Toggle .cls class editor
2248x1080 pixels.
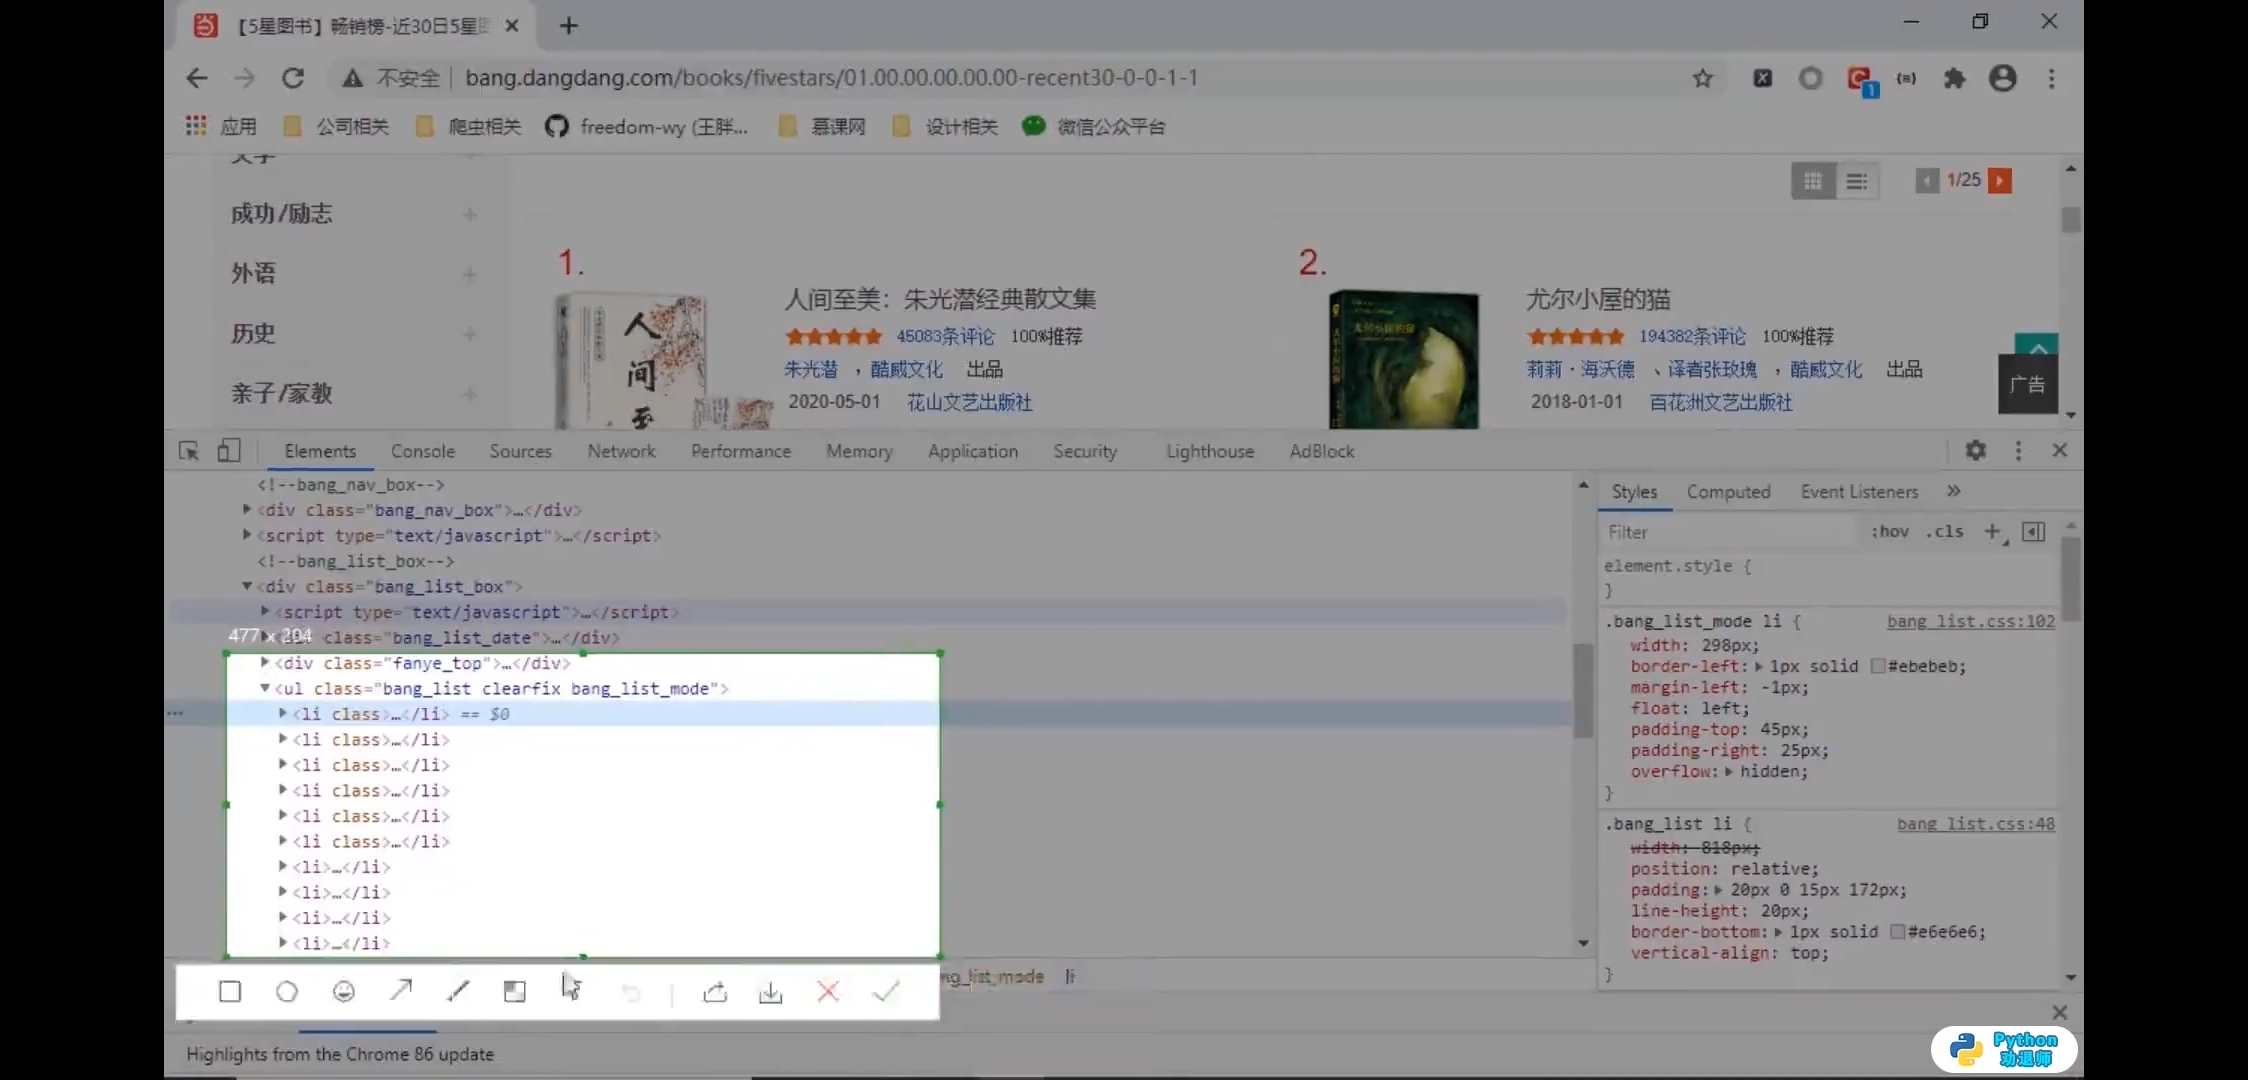tap(1945, 532)
